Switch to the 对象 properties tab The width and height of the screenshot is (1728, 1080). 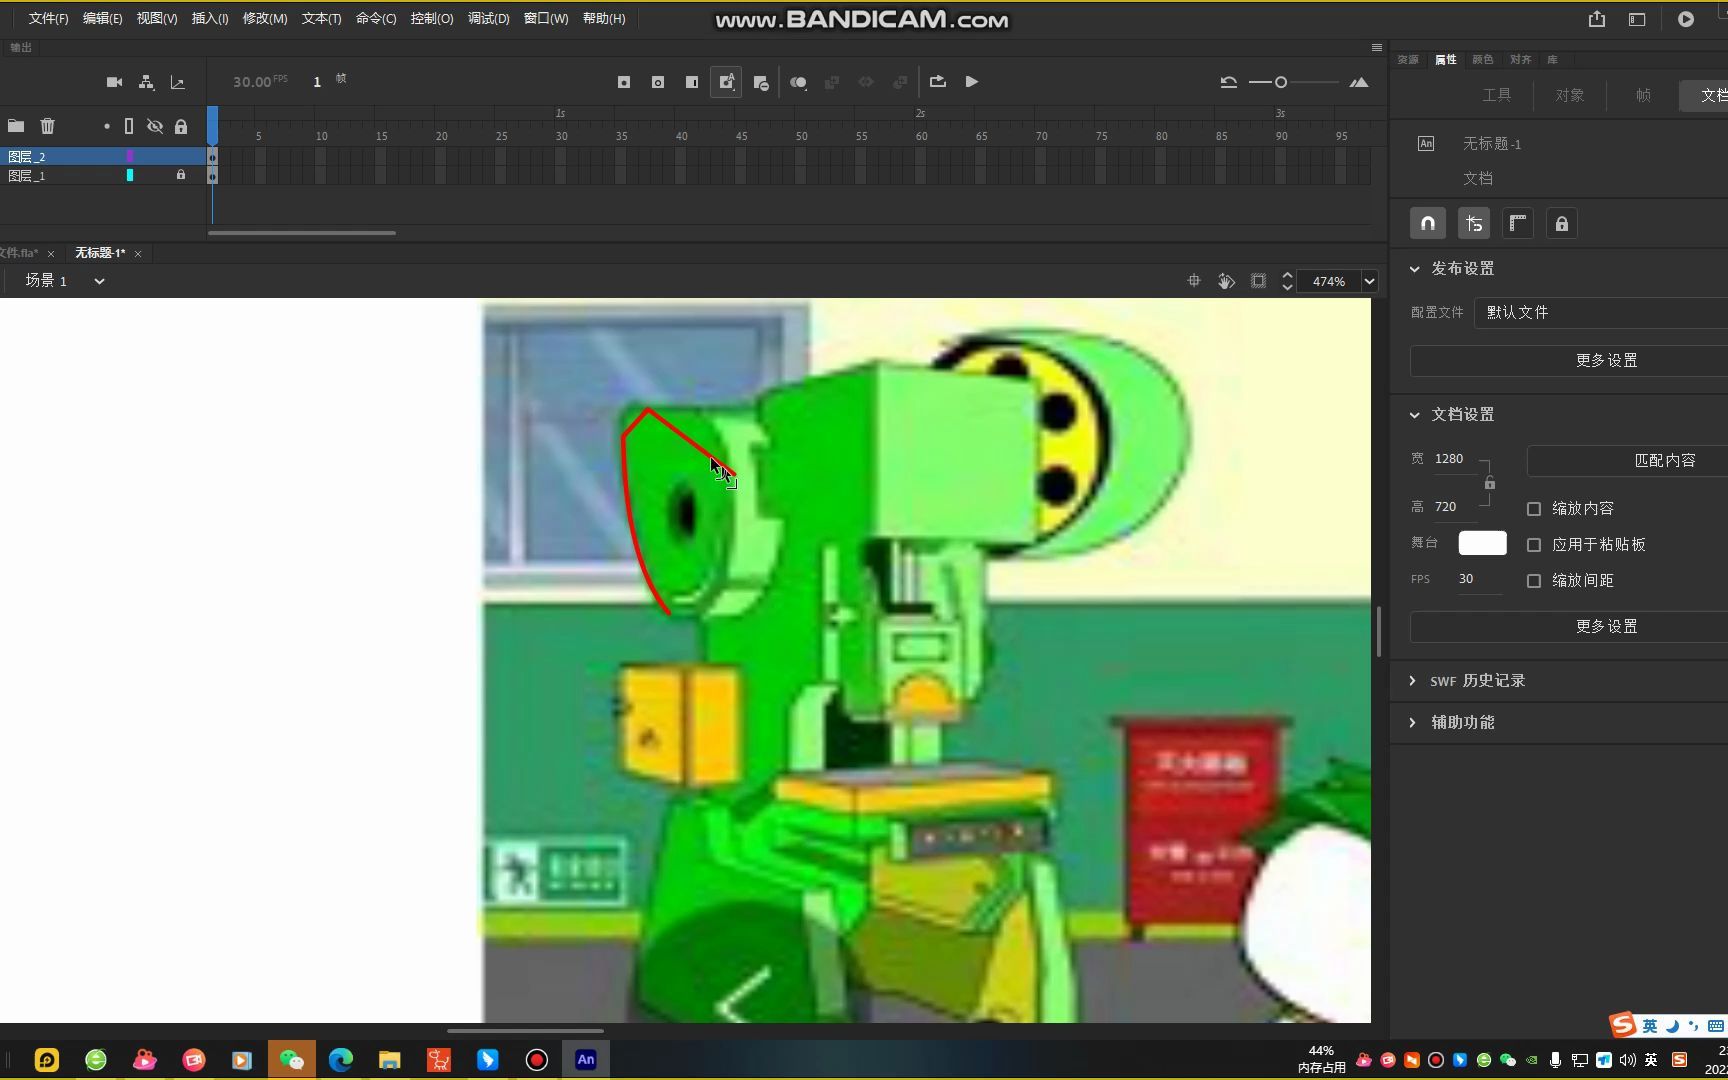coord(1570,95)
